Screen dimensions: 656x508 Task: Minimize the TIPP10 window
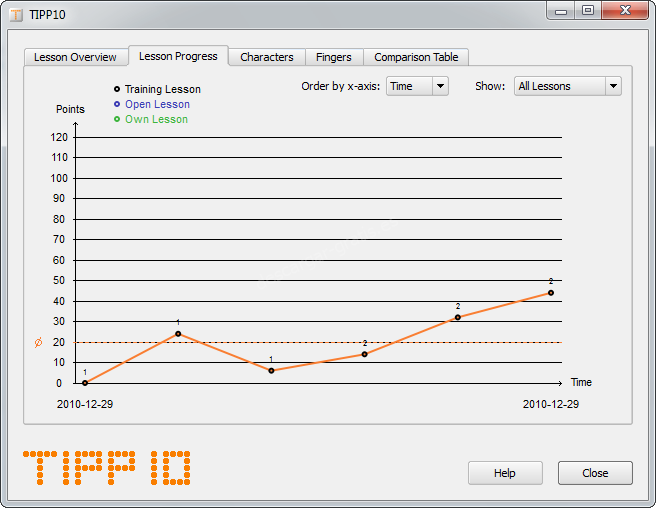click(x=562, y=10)
